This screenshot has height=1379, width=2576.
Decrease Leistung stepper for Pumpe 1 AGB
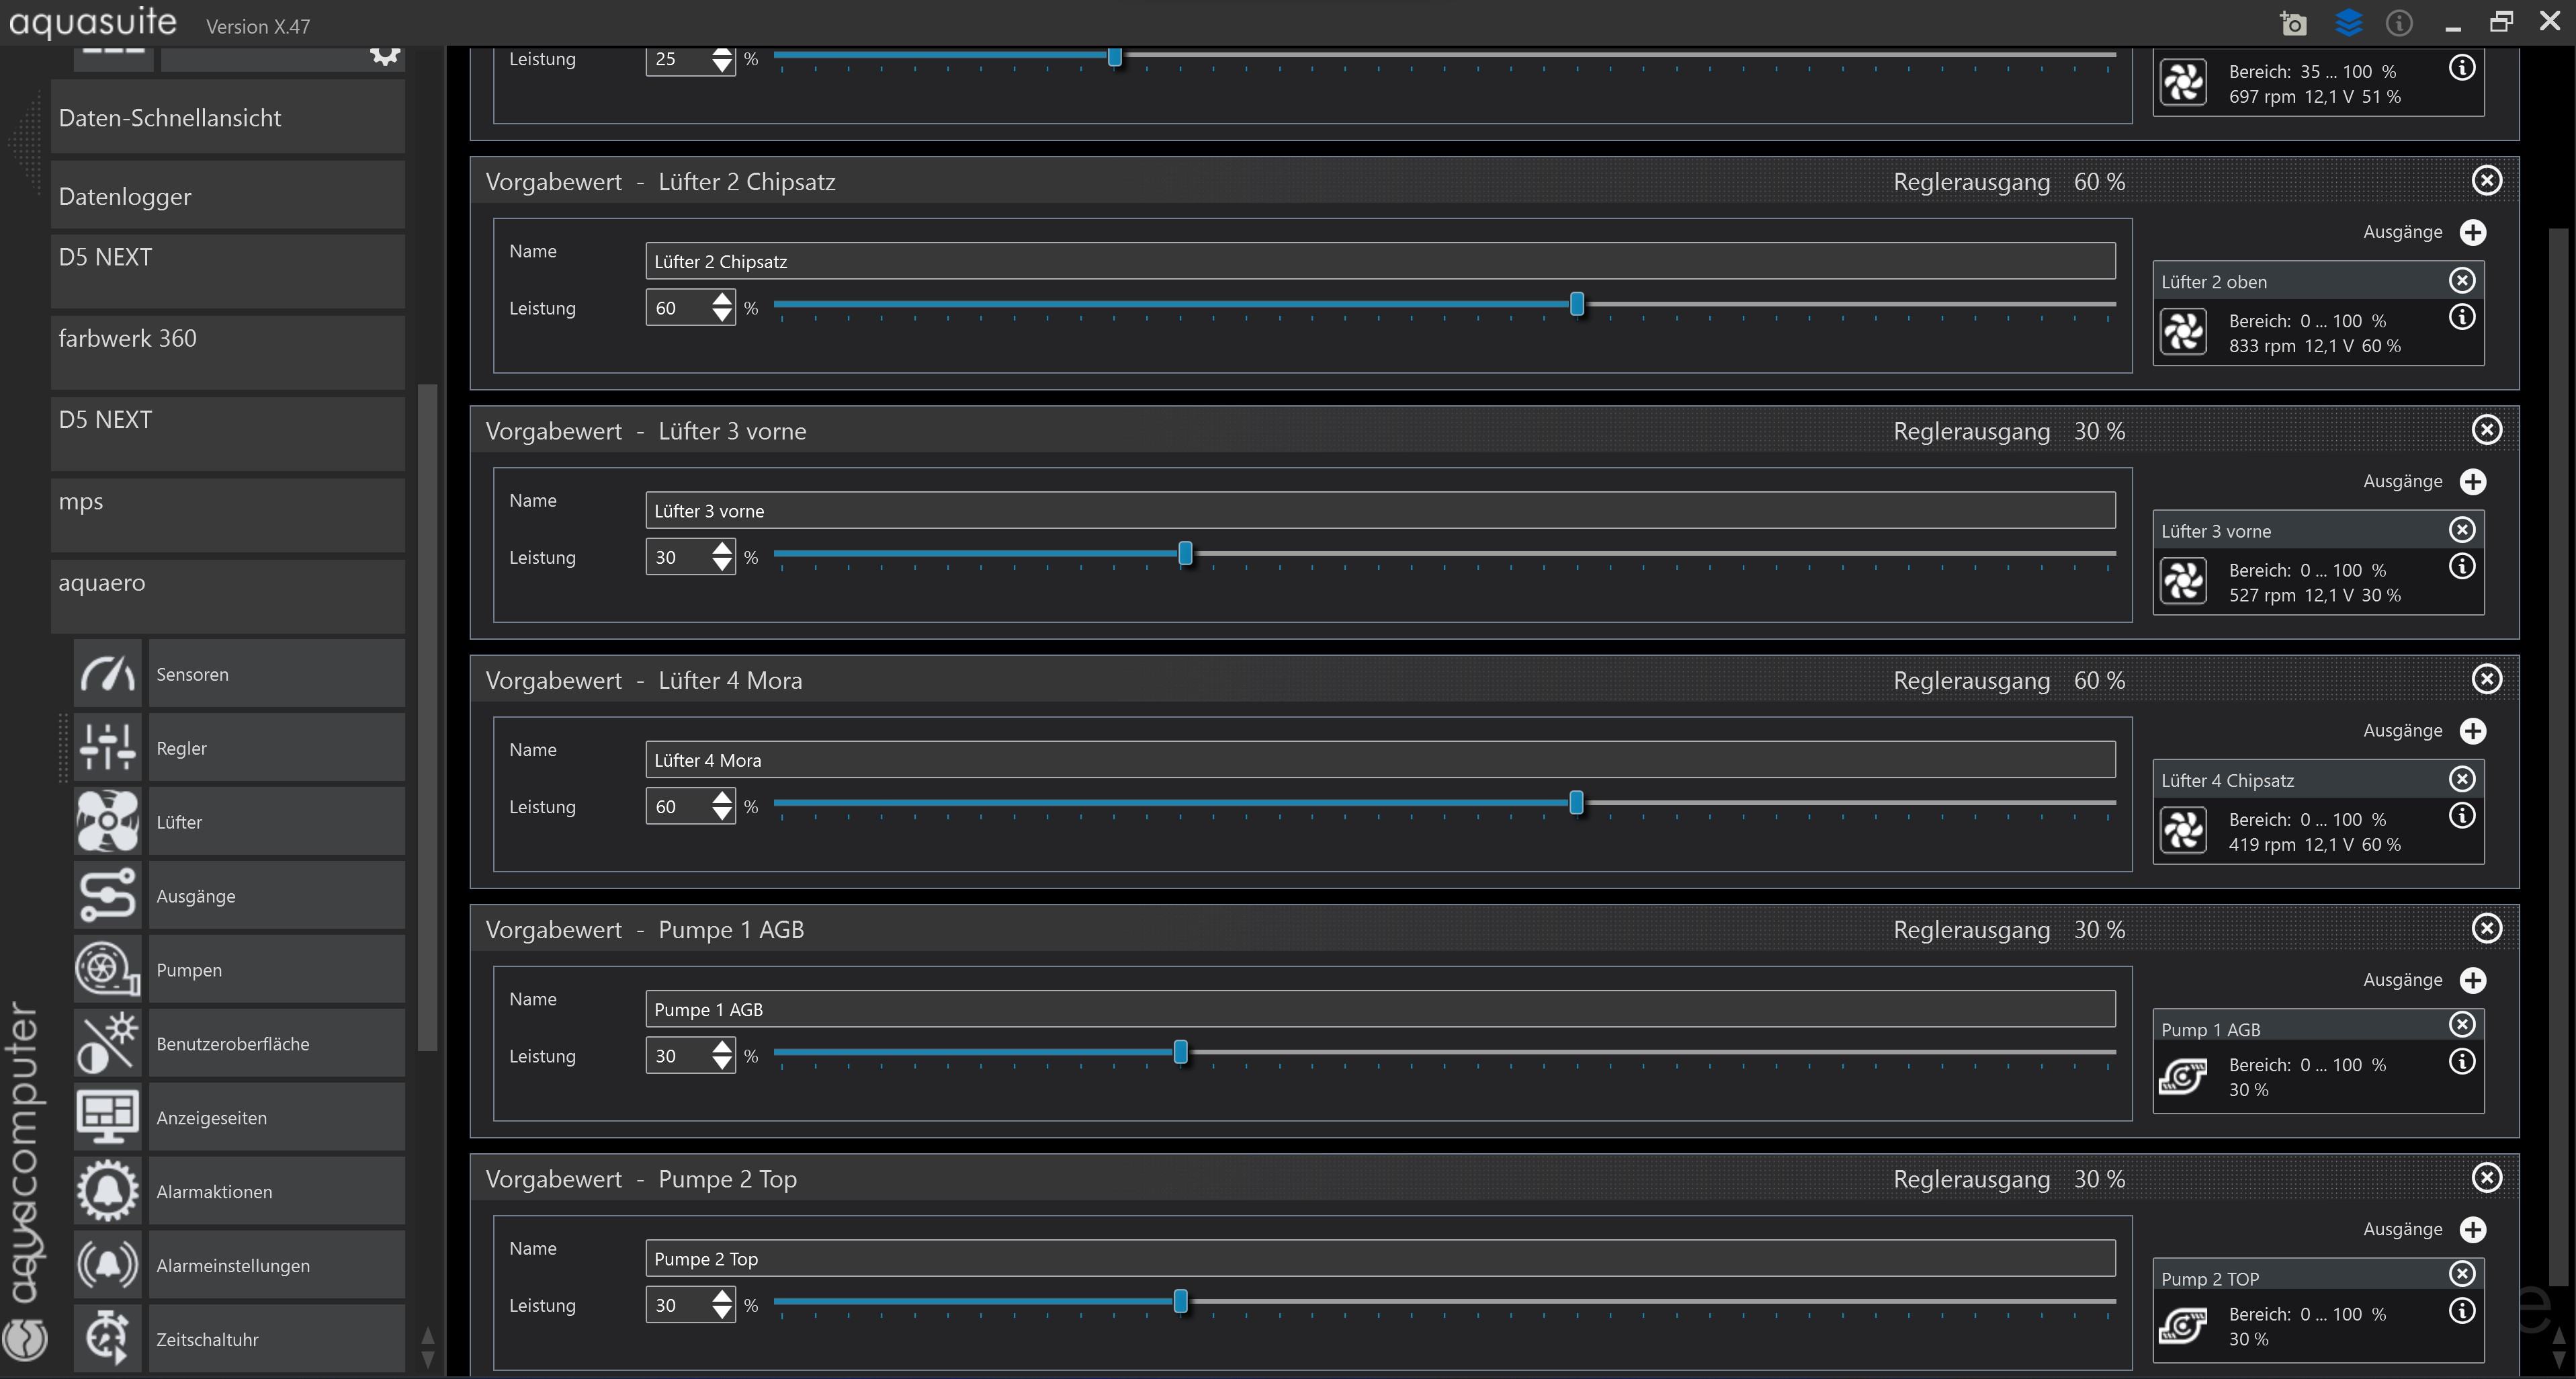(x=722, y=1065)
